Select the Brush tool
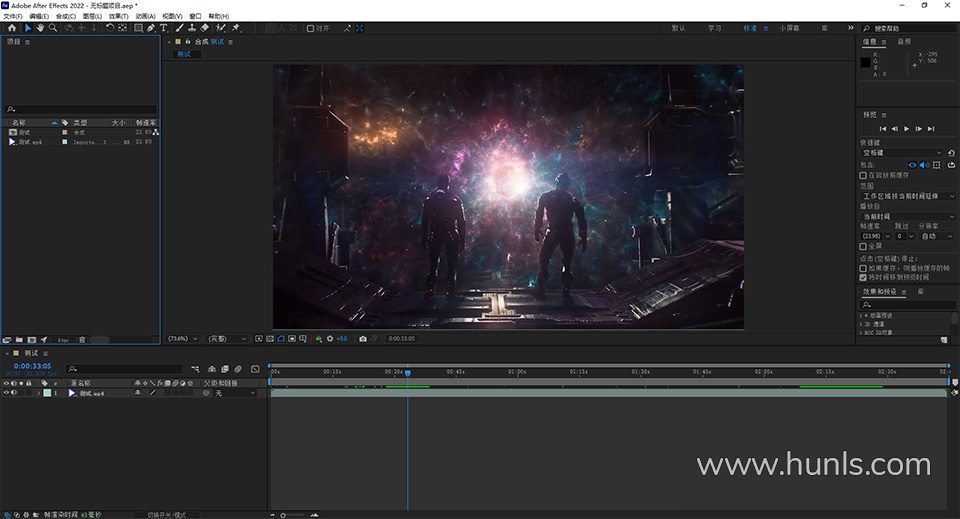The image size is (960, 519). click(179, 28)
